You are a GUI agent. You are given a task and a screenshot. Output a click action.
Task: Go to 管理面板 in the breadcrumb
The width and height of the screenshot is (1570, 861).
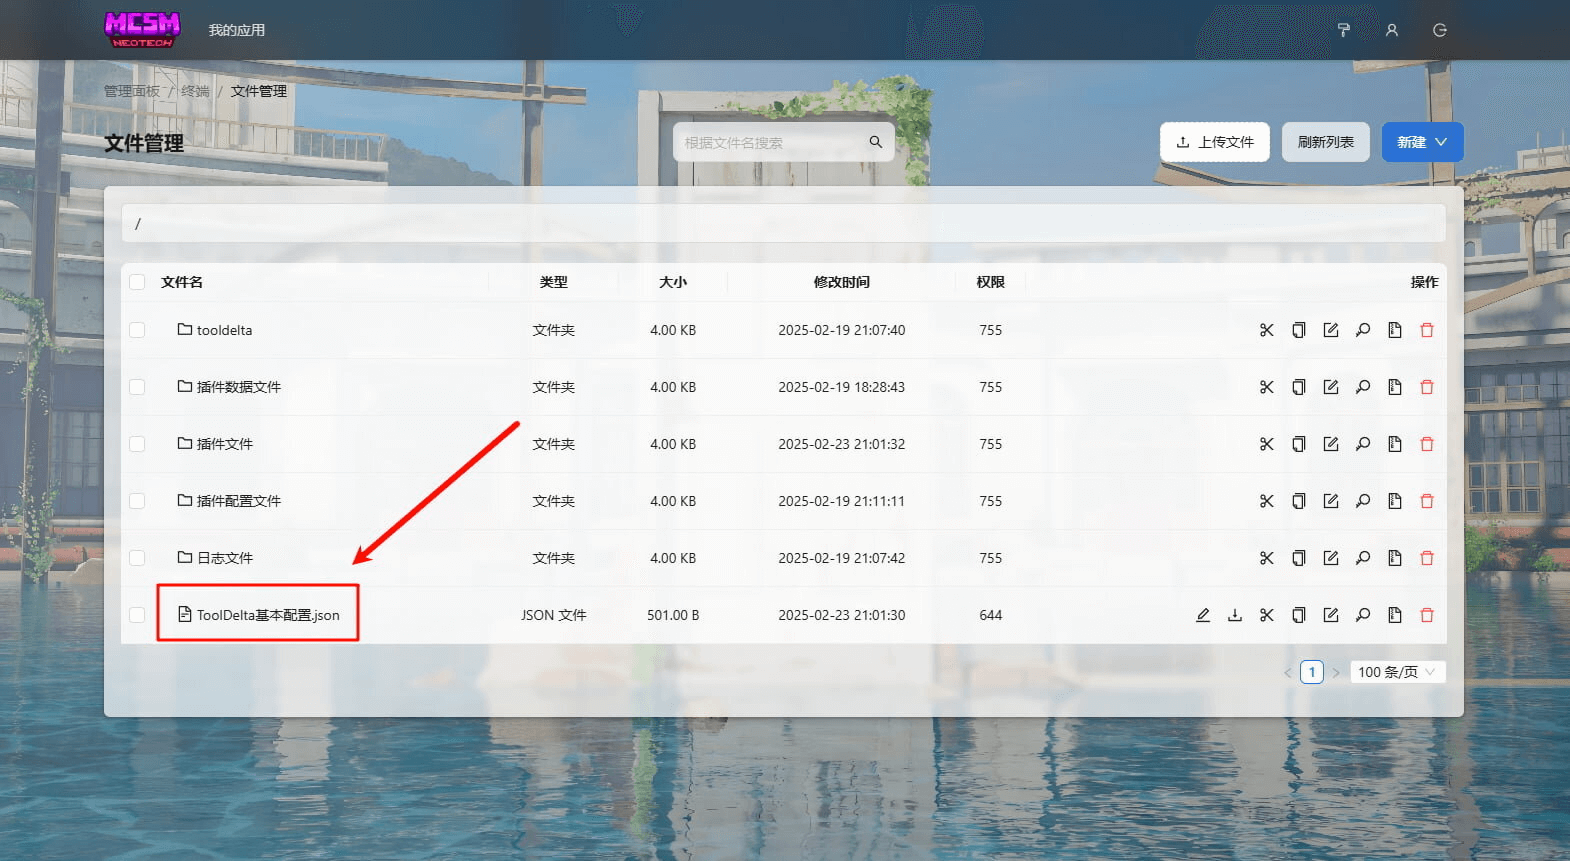(132, 91)
